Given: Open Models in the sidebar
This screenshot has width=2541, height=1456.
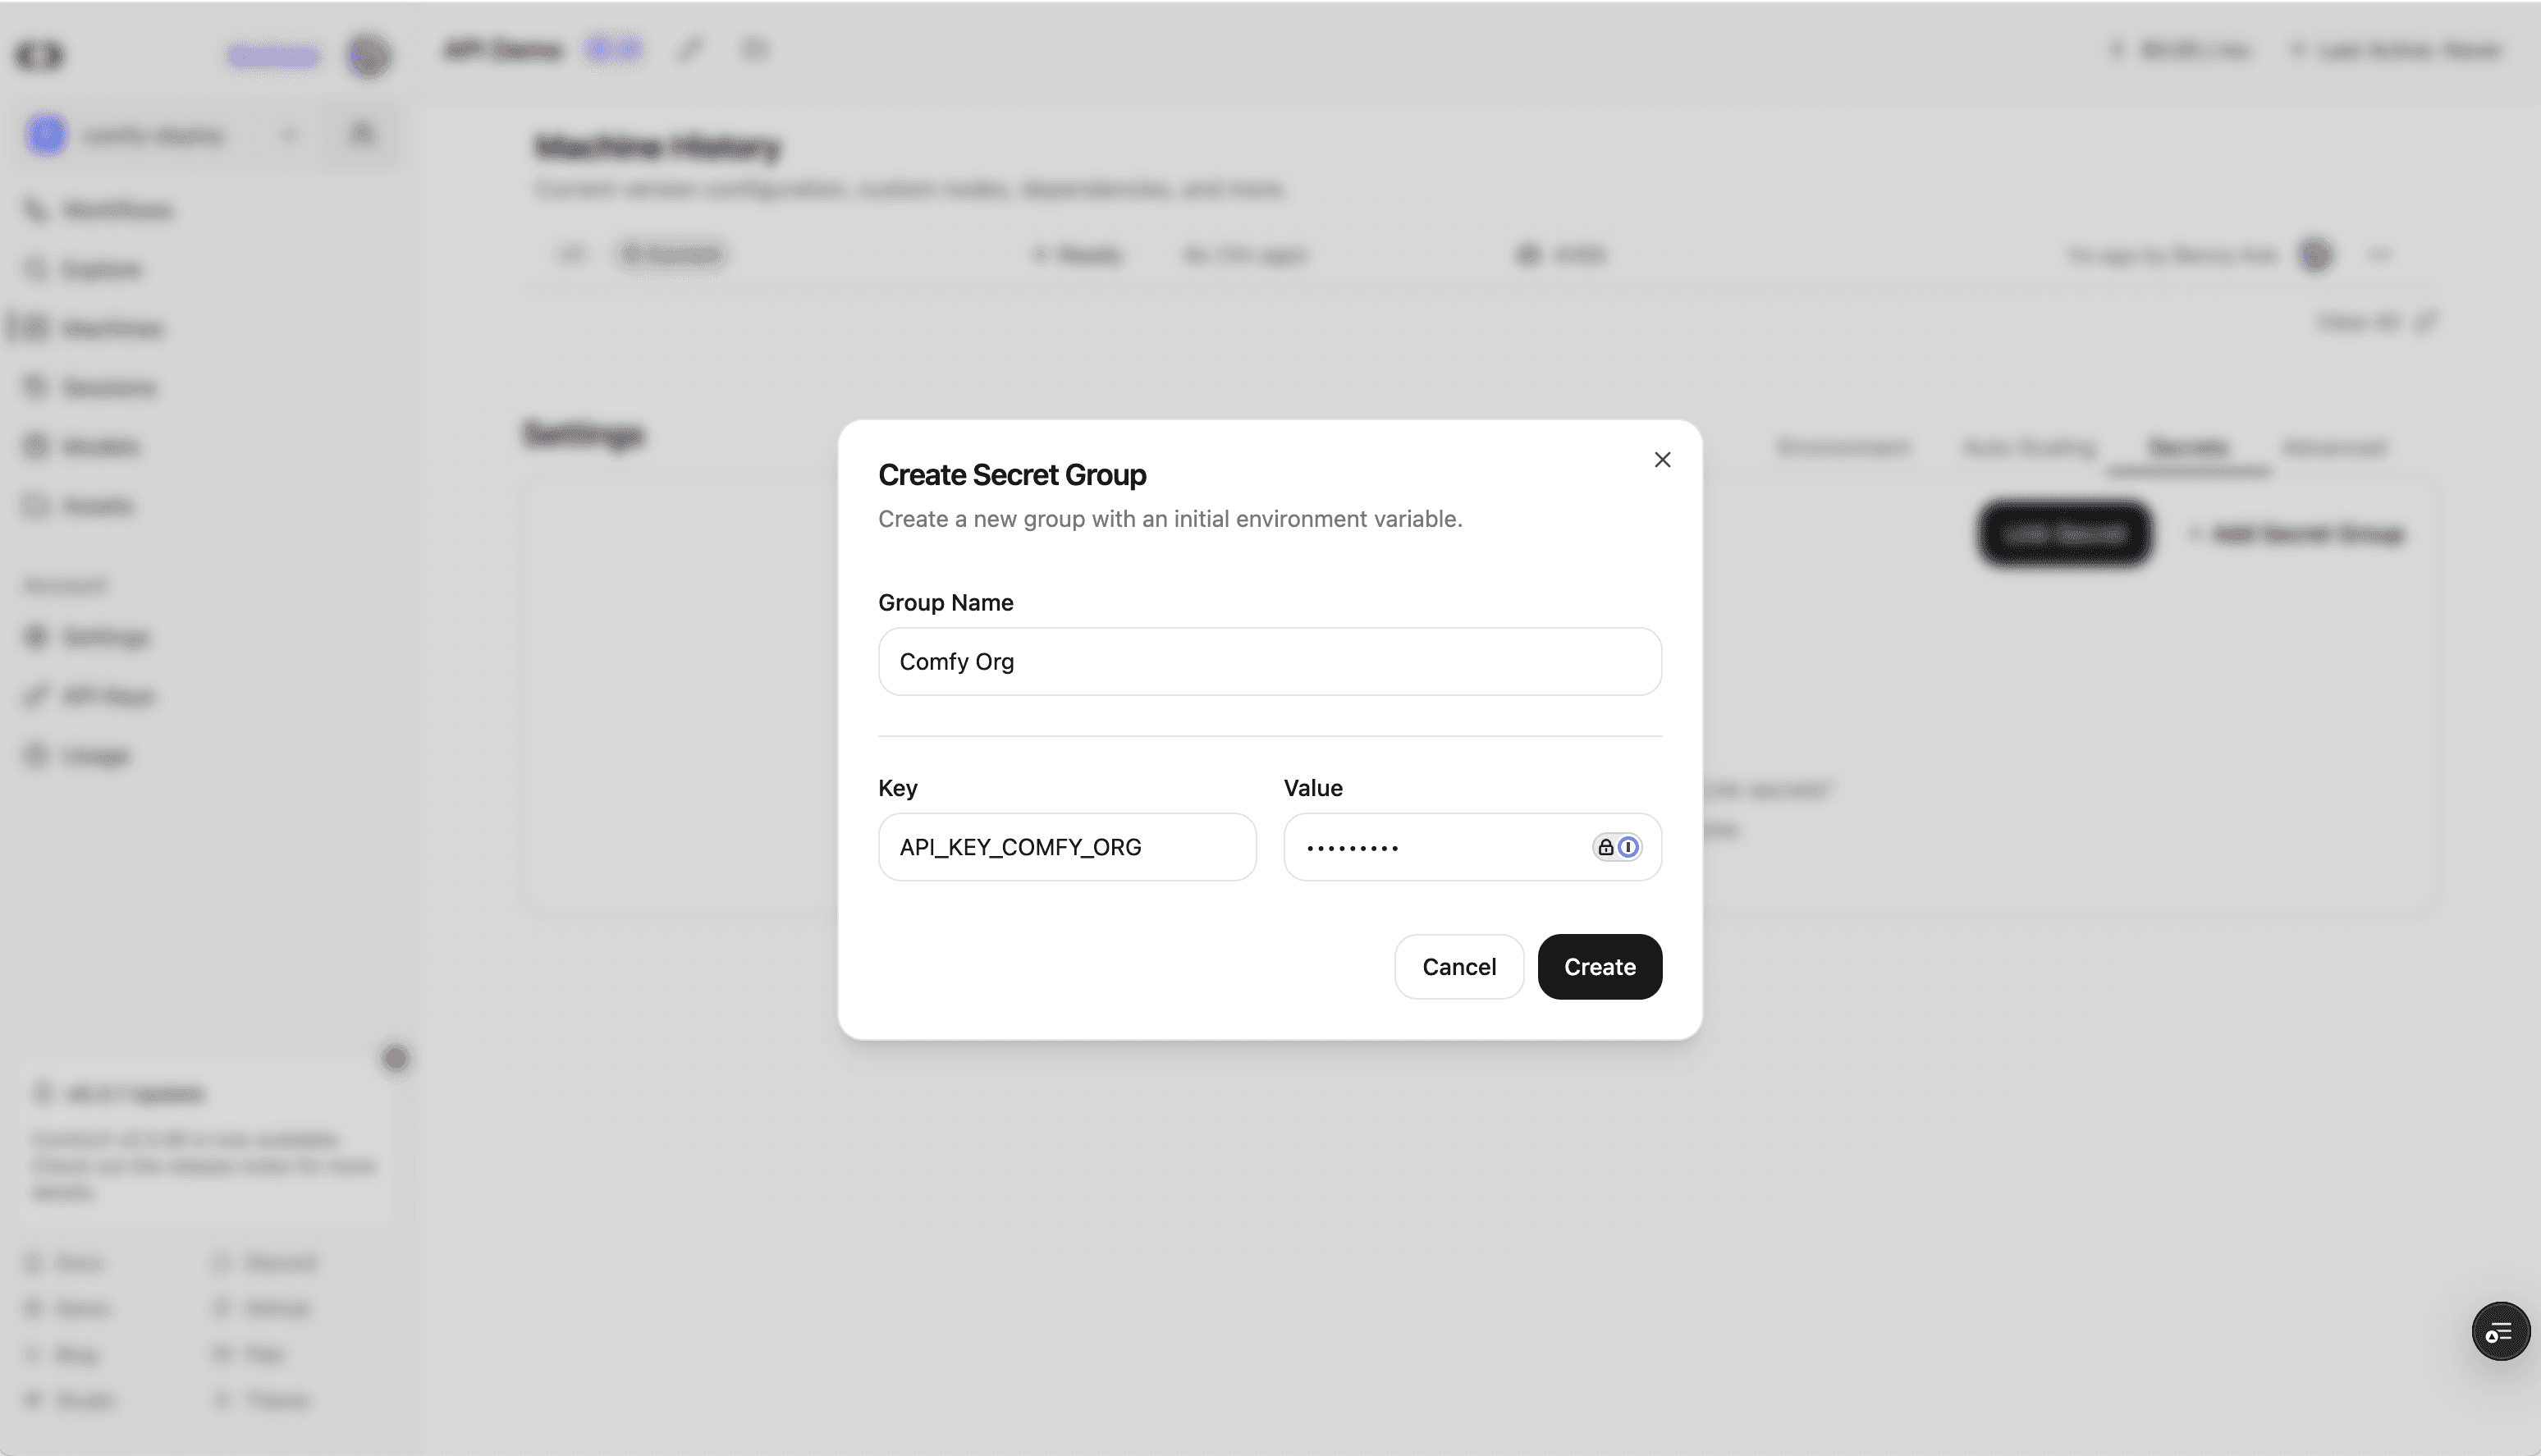Looking at the screenshot, I should click(100, 446).
